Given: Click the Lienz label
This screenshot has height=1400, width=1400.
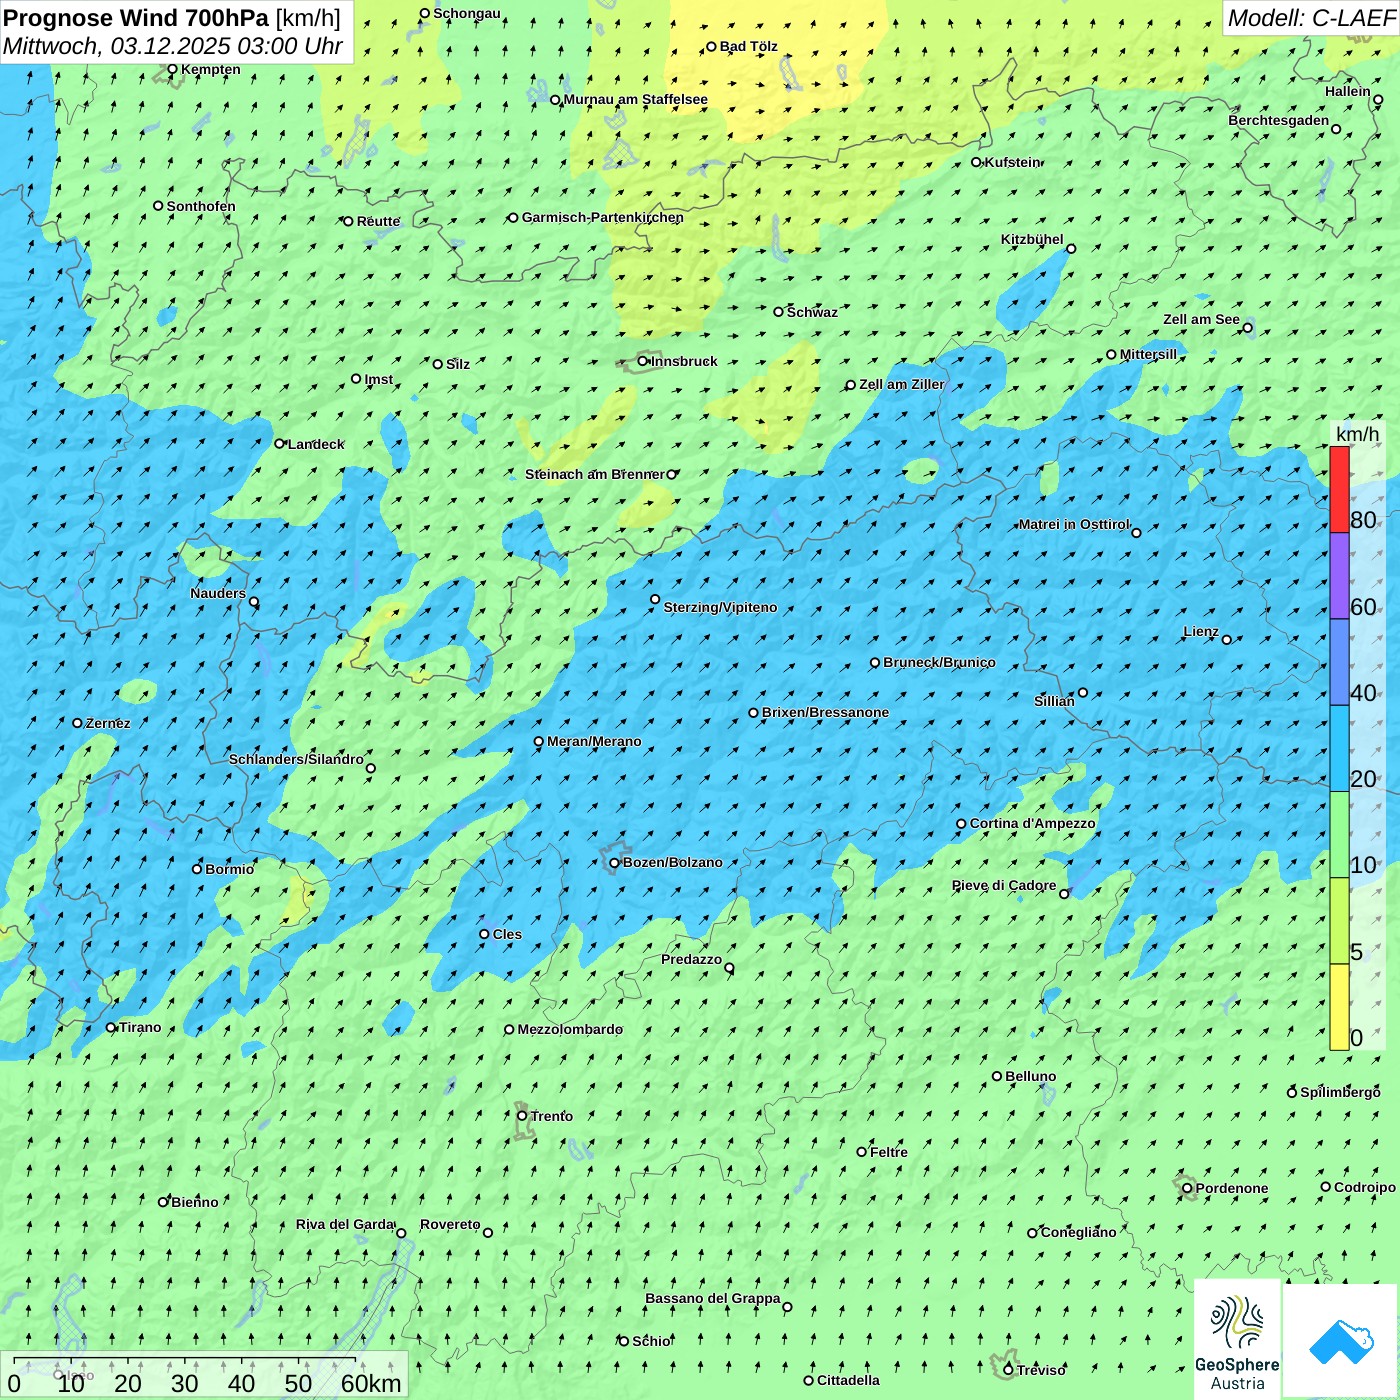Looking at the screenshot, I should click(x=1201, y=631).
